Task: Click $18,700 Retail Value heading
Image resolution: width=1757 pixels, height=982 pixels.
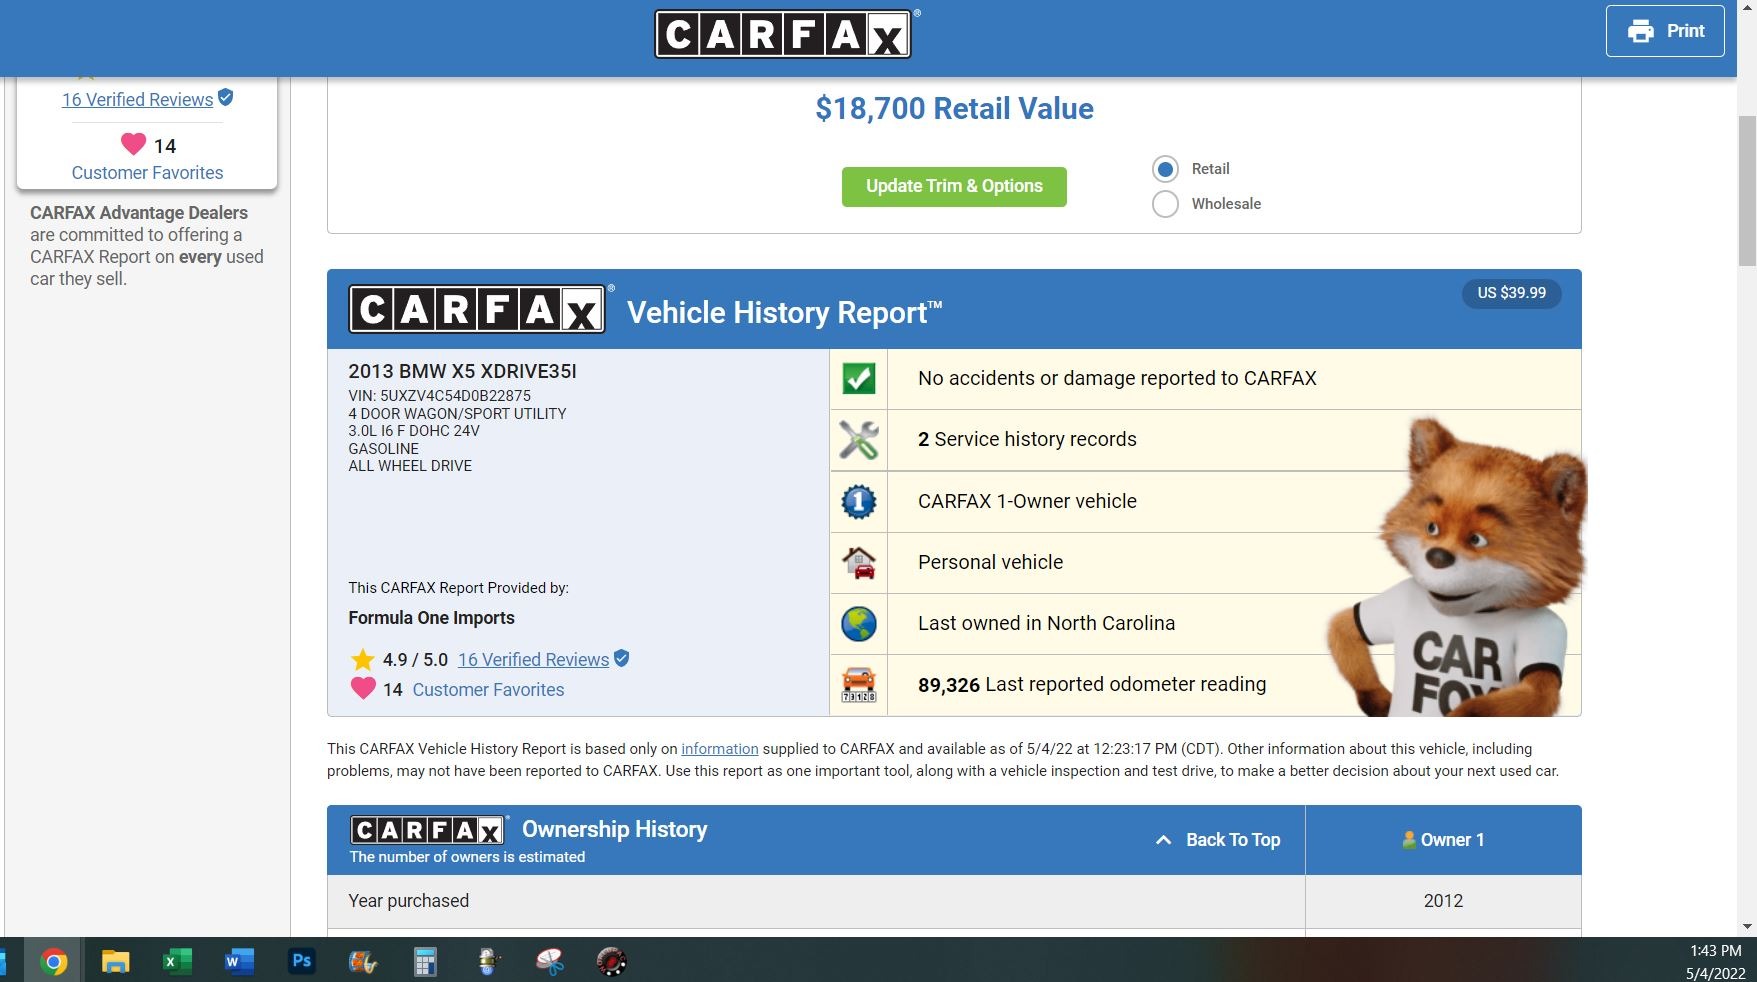Action: (x=954, y=108)
